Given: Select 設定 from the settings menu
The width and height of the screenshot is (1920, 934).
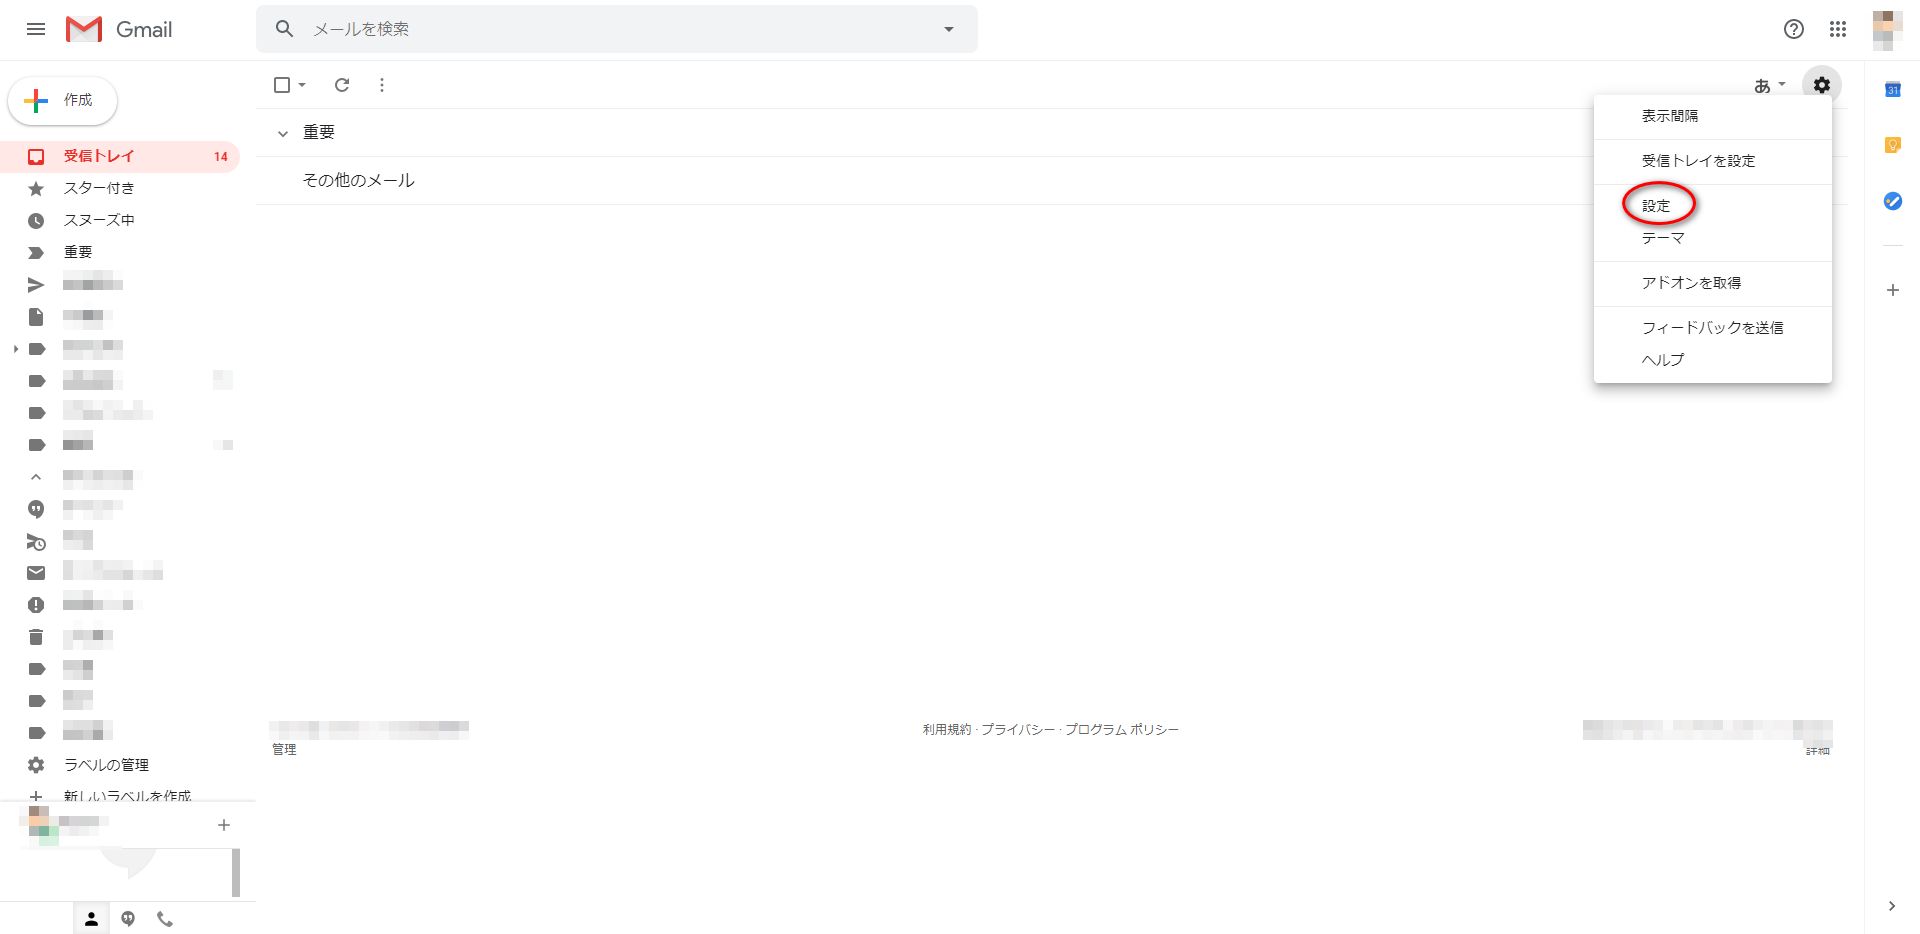Looking at the screenshot, I should [x=1656, y=205].
